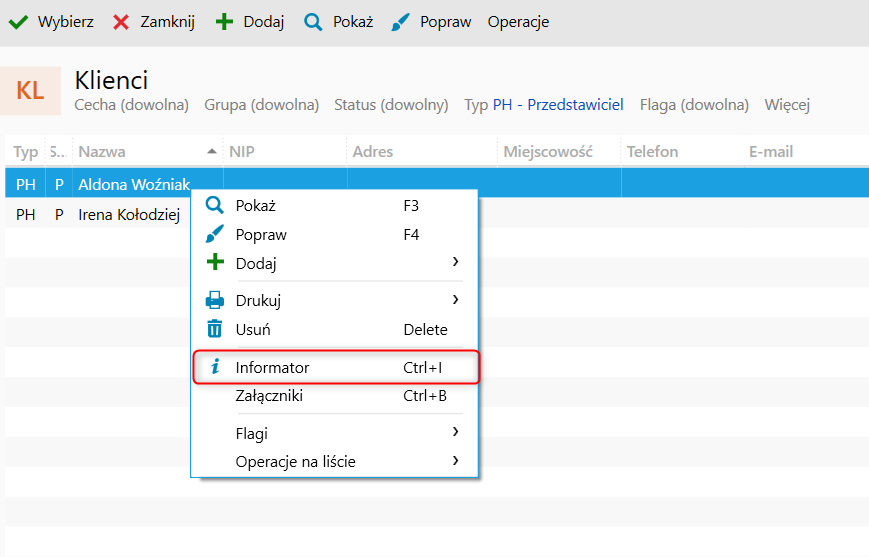Click the Miejscowość column header
The image size is (869, 557).
(x=548, y=152)
